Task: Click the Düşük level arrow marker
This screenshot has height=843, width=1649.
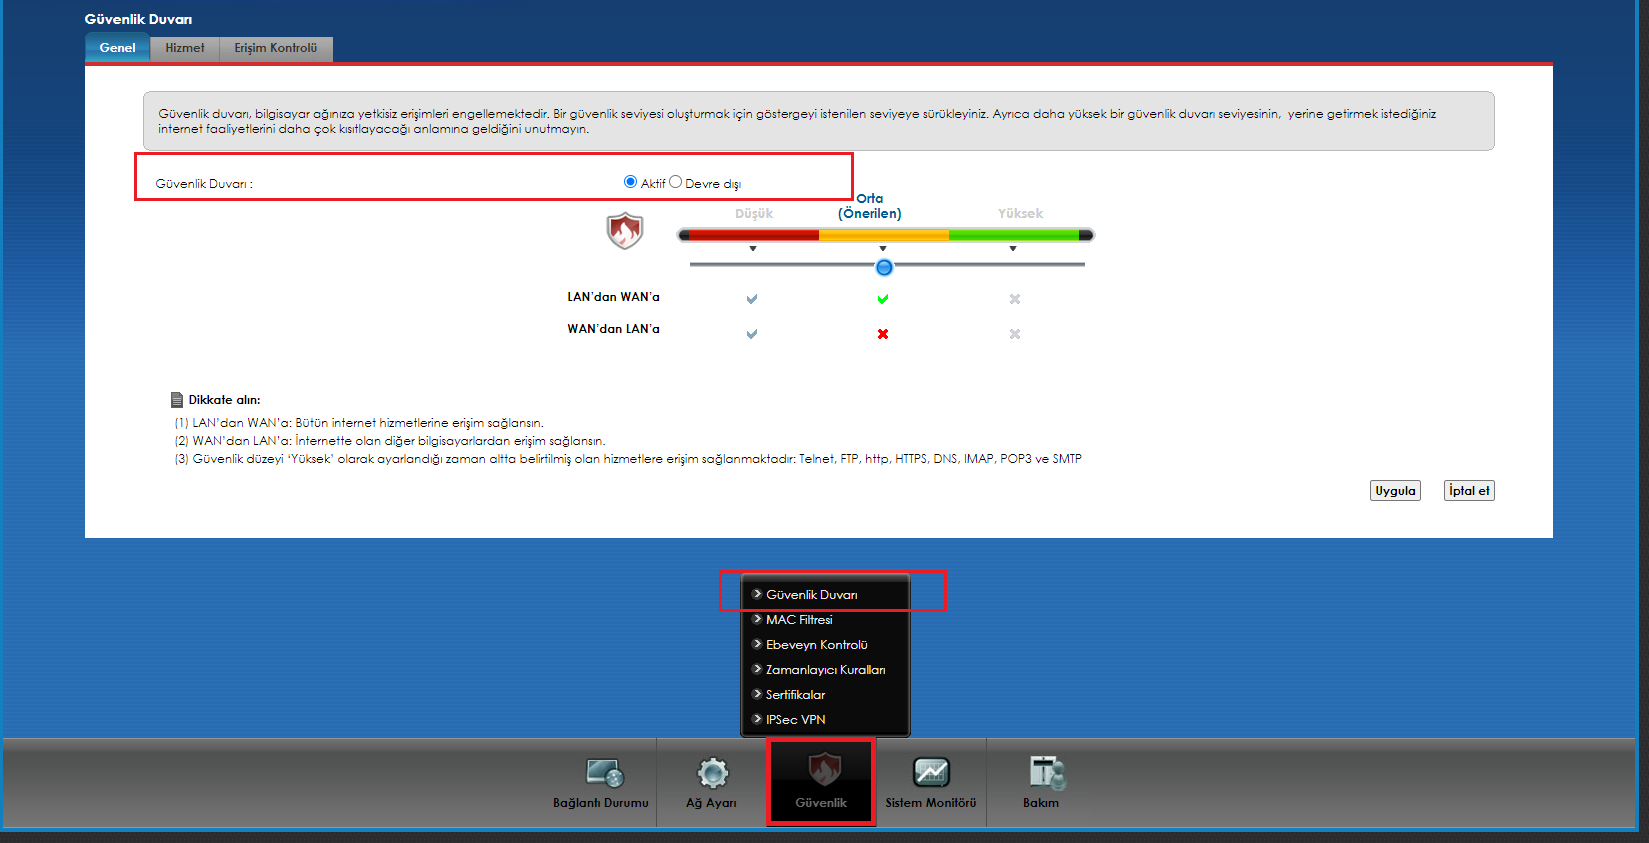Action: (x=753, y=249)
